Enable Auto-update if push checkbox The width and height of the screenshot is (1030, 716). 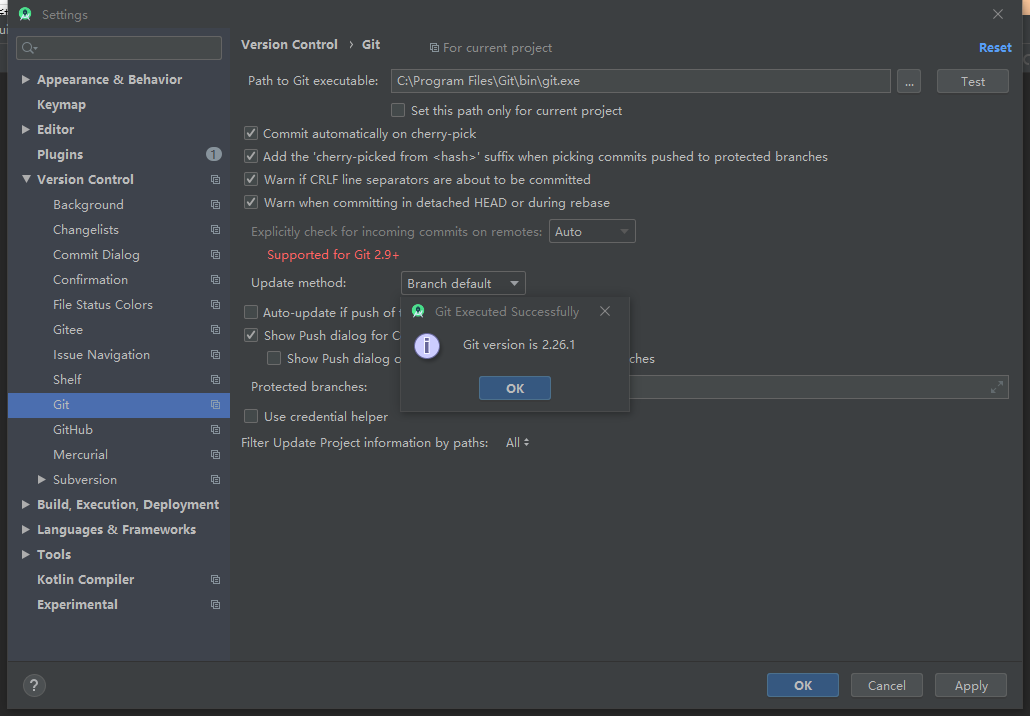251,312
